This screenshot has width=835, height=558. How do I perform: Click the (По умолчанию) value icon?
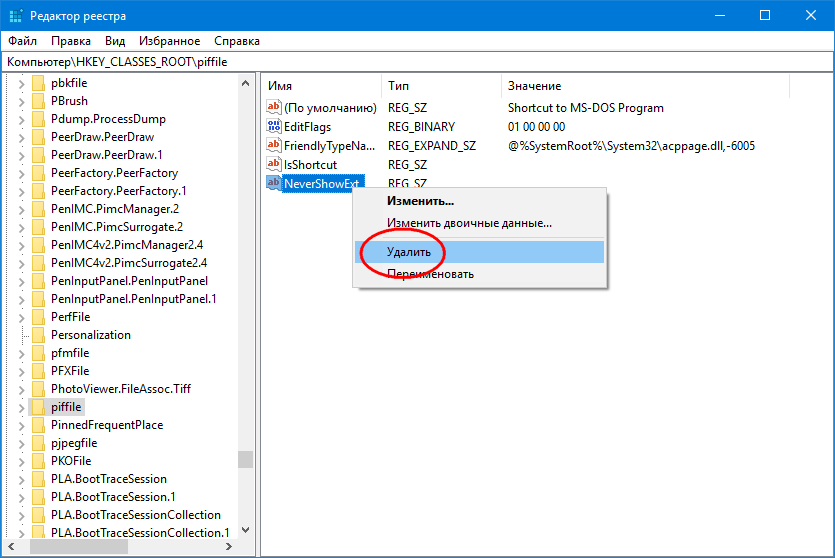[x=274, y=108]
